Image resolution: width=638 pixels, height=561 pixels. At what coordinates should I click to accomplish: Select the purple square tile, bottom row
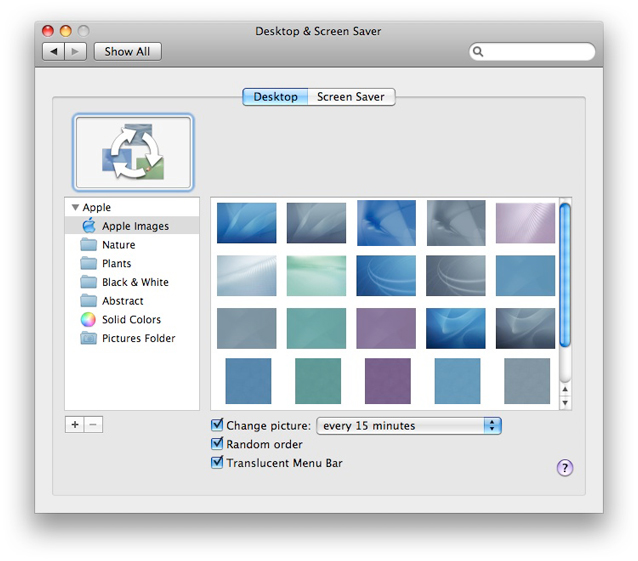click(x=388, y=381)
